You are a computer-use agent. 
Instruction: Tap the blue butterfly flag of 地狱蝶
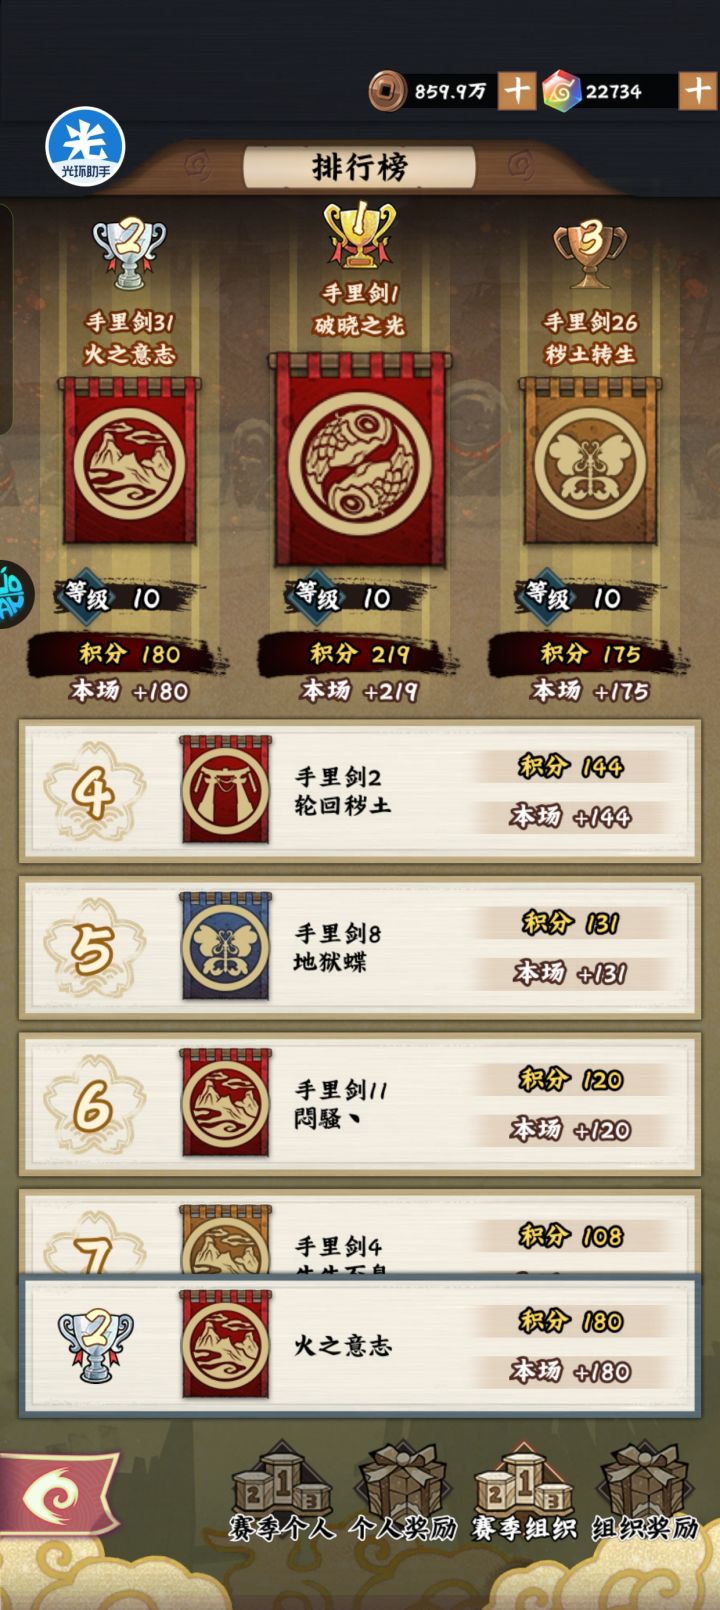pyautogui.click(x=225, y=946)
